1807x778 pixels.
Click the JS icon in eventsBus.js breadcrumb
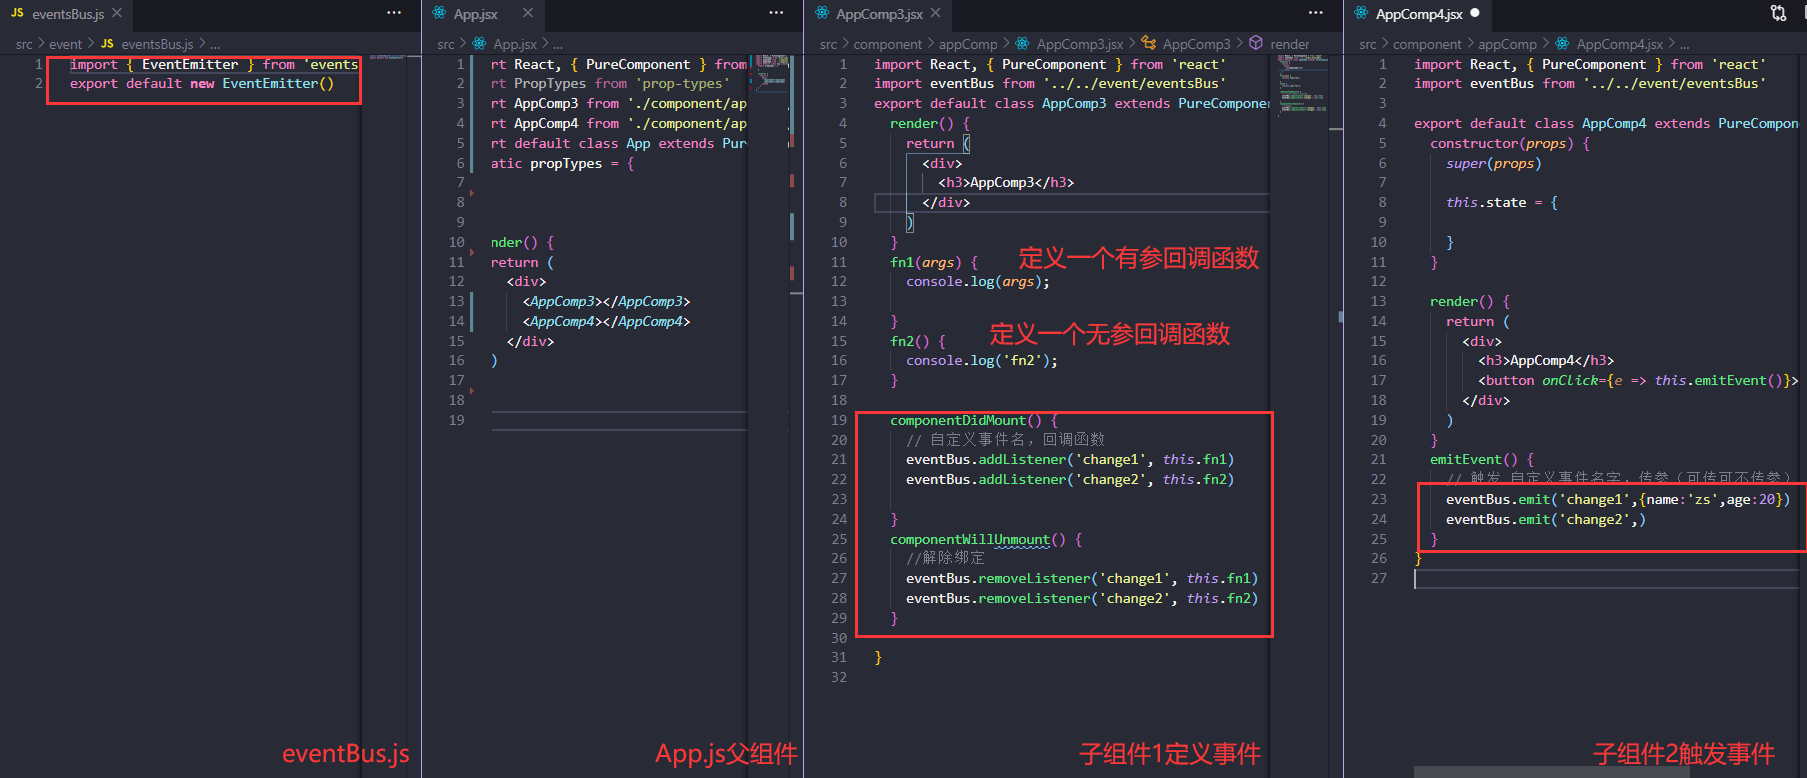pos(107,44)
